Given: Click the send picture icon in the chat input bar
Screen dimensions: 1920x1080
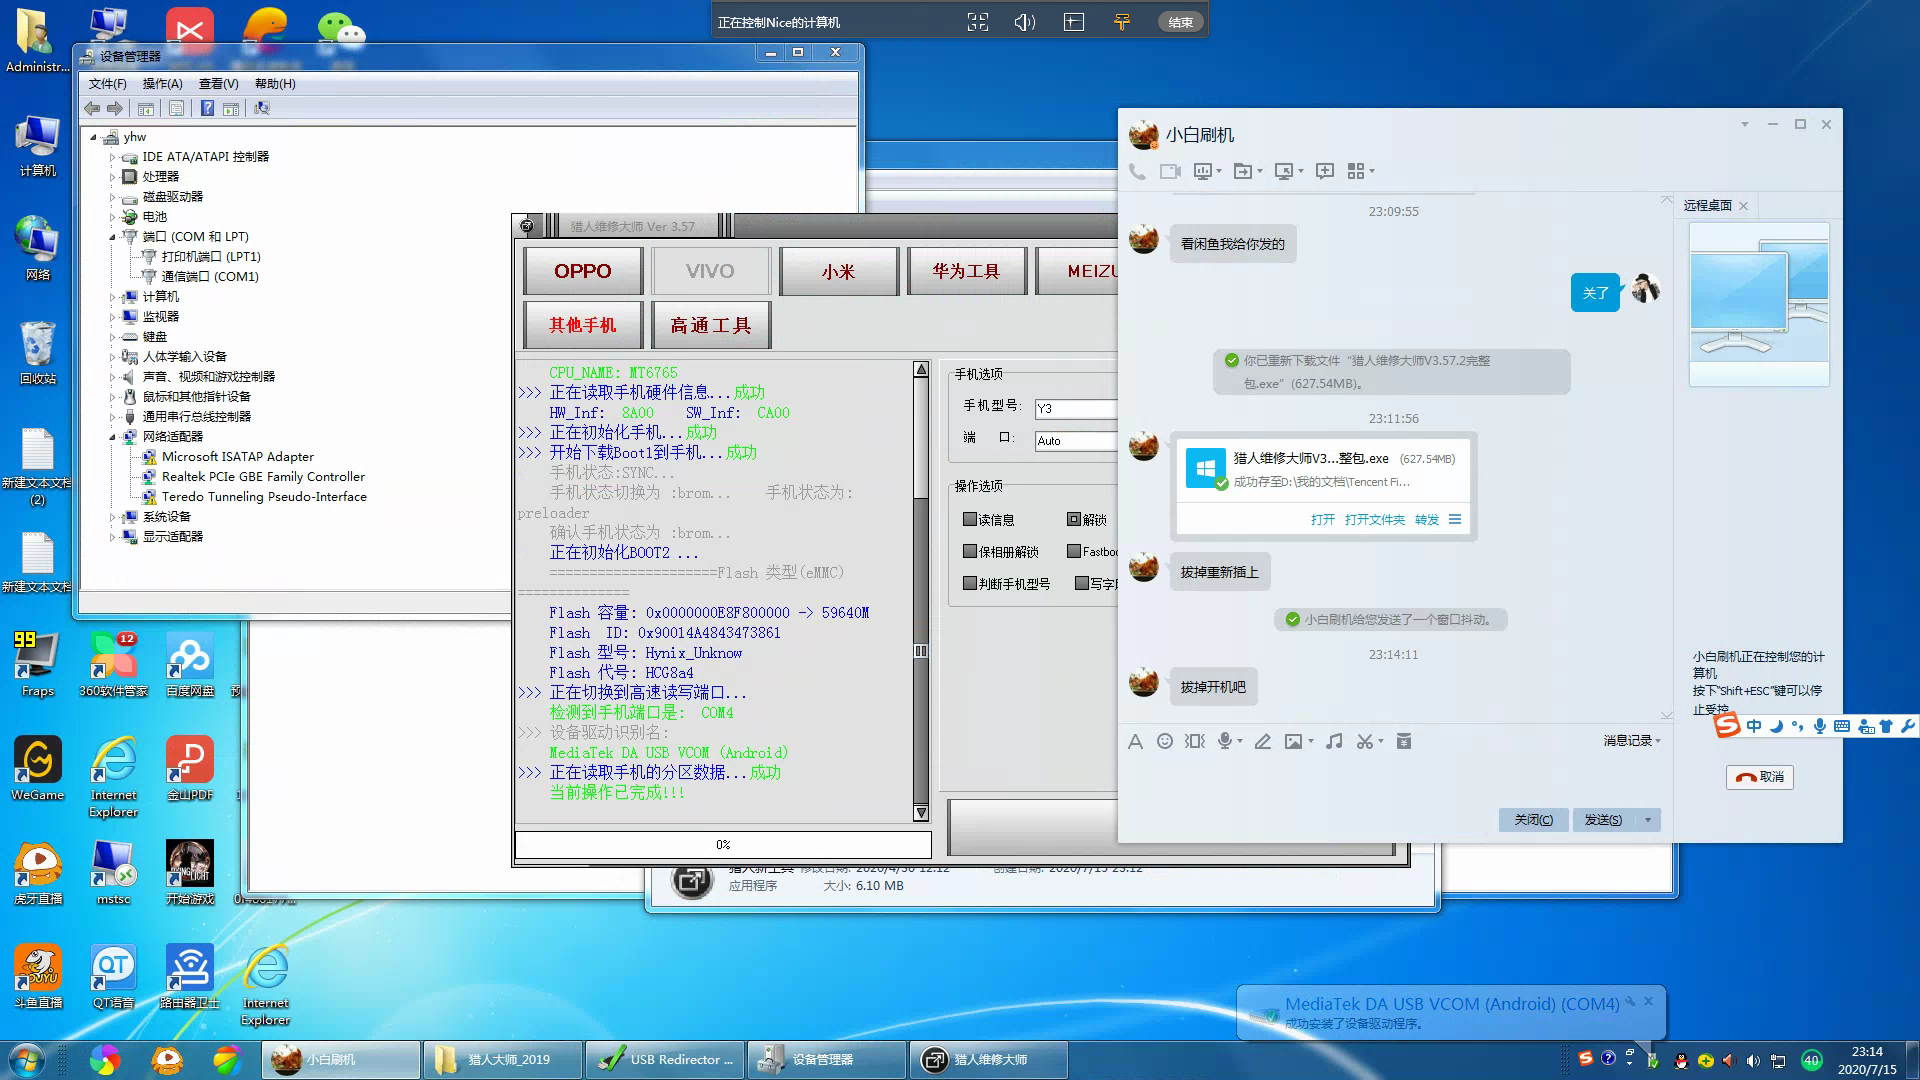Looking at the screenshot, I should tap(1294, 741).
